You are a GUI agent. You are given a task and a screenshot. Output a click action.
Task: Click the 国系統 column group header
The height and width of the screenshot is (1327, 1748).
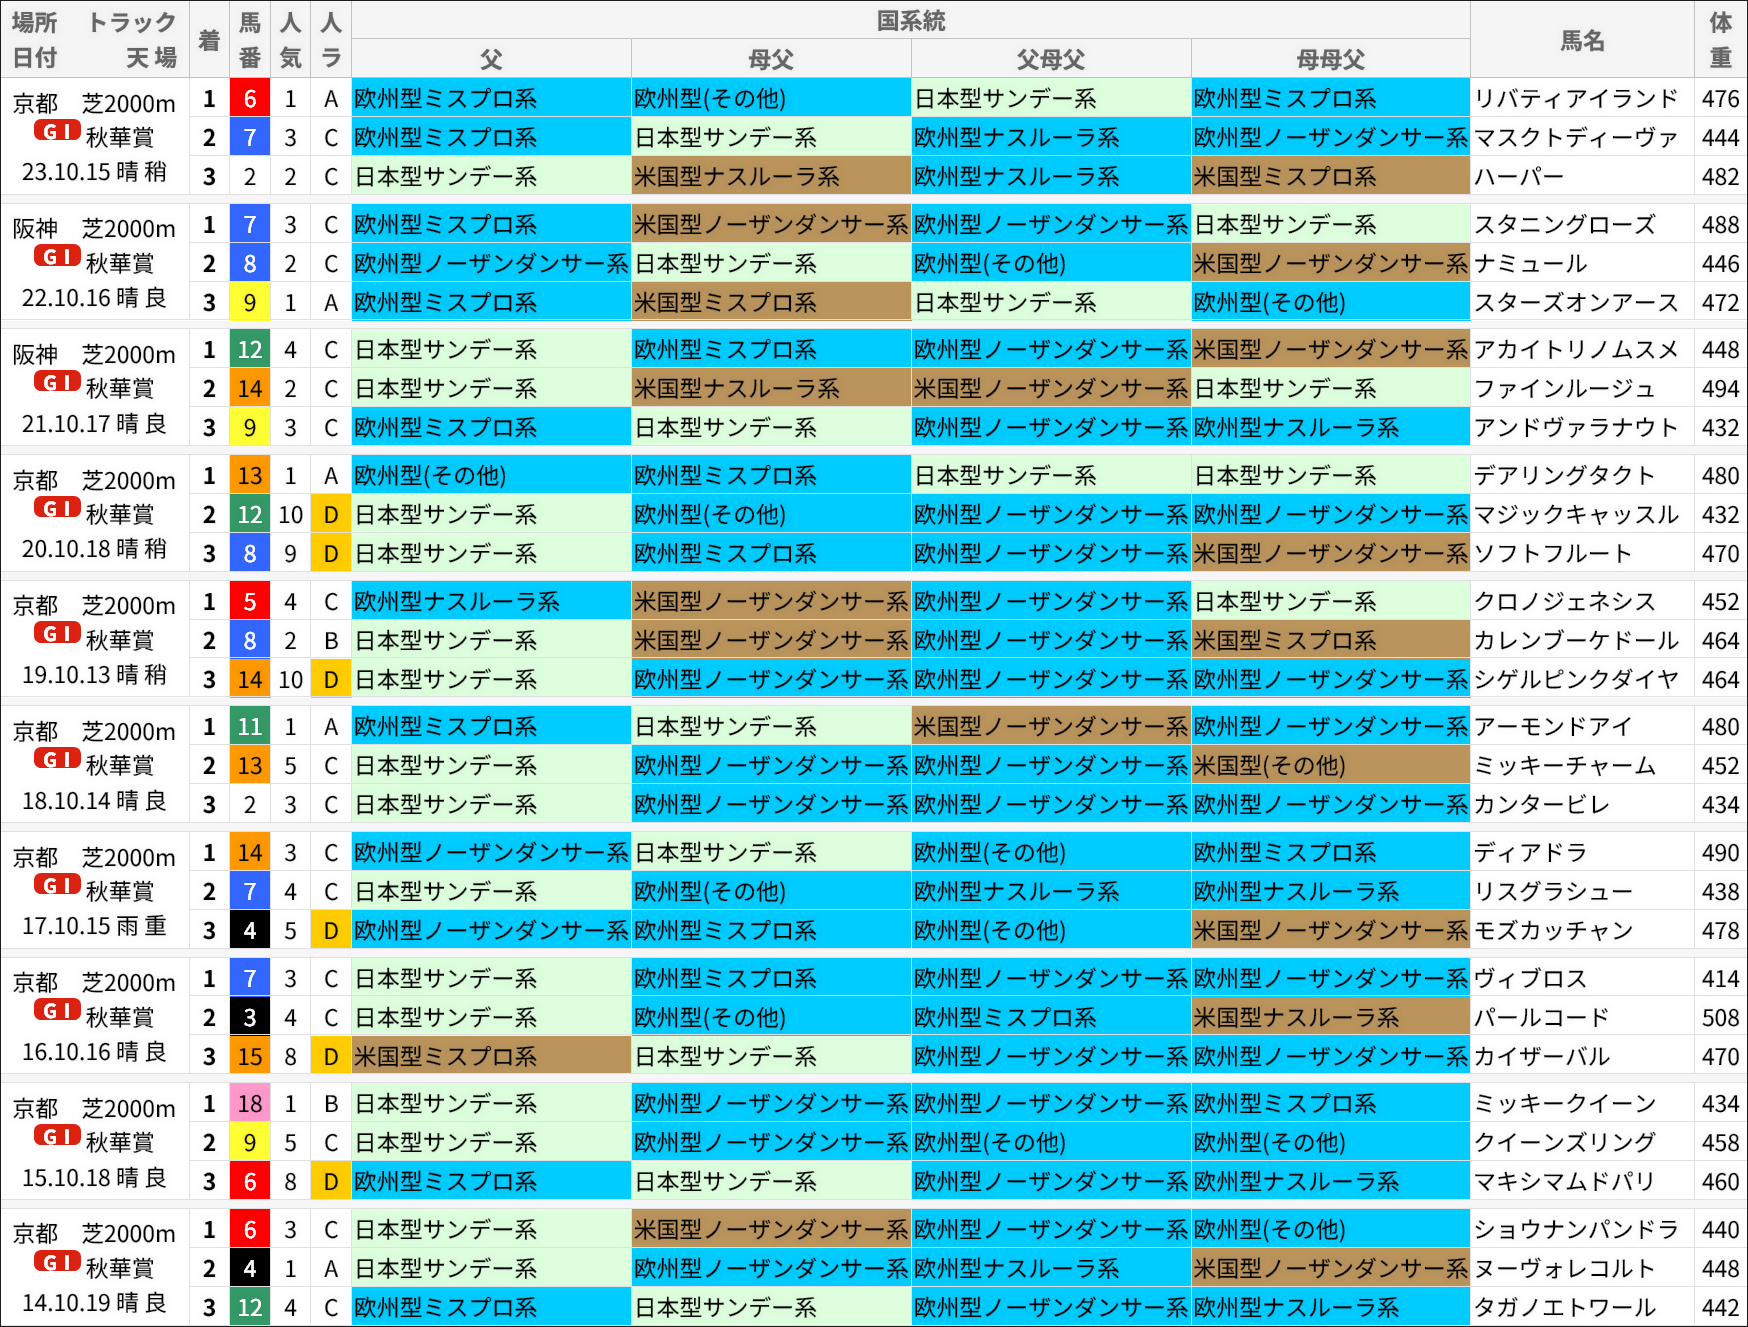pos(911,20)
